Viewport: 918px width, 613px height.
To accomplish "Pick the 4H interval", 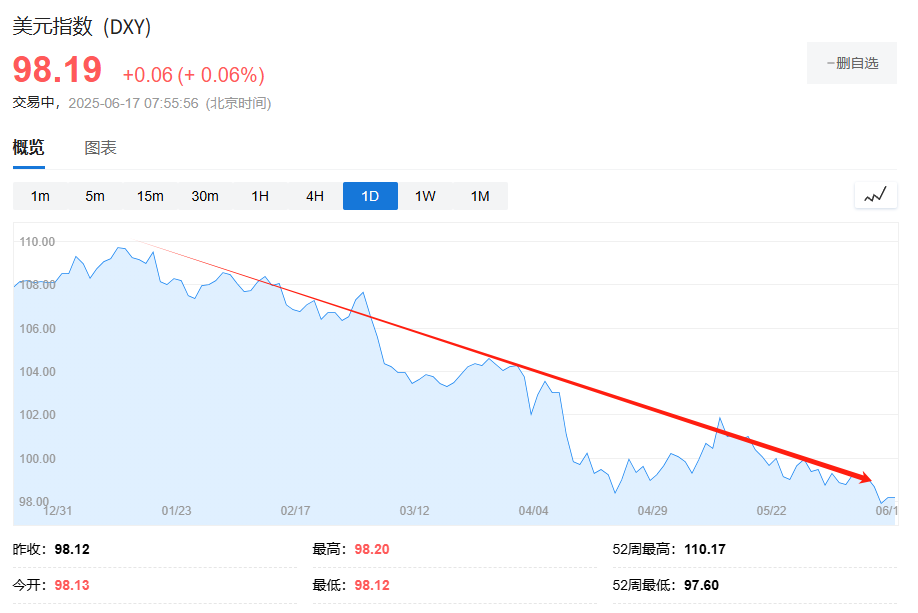I will pyautogui.click(x=315, y=196).
